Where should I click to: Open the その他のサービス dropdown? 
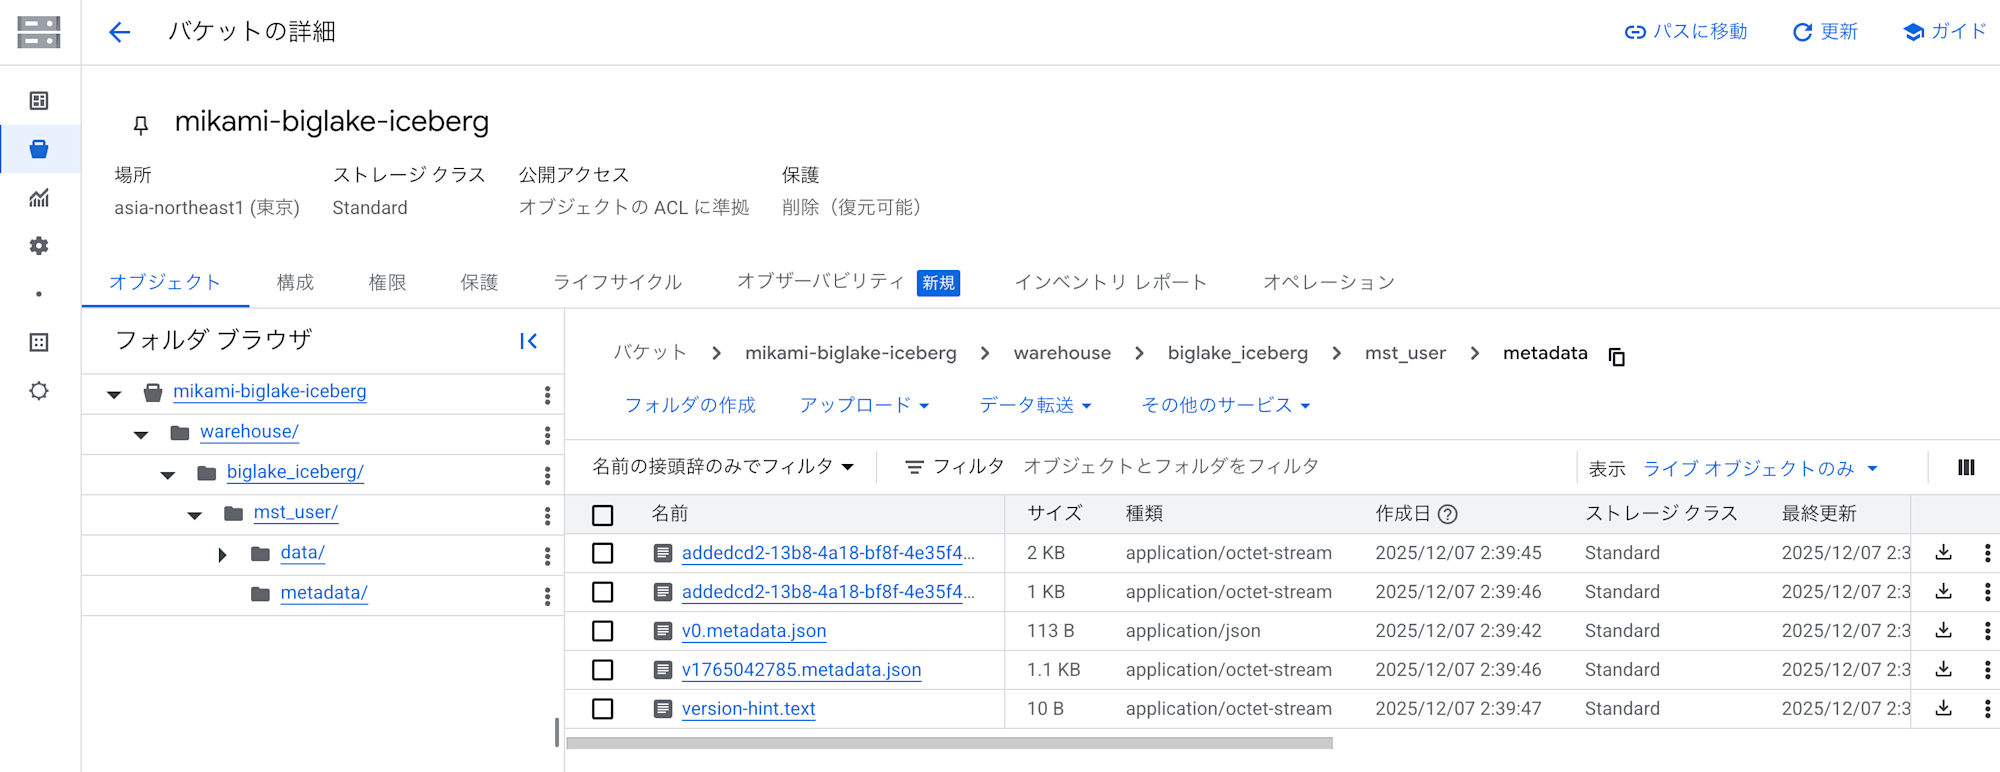click(1226, 405)
